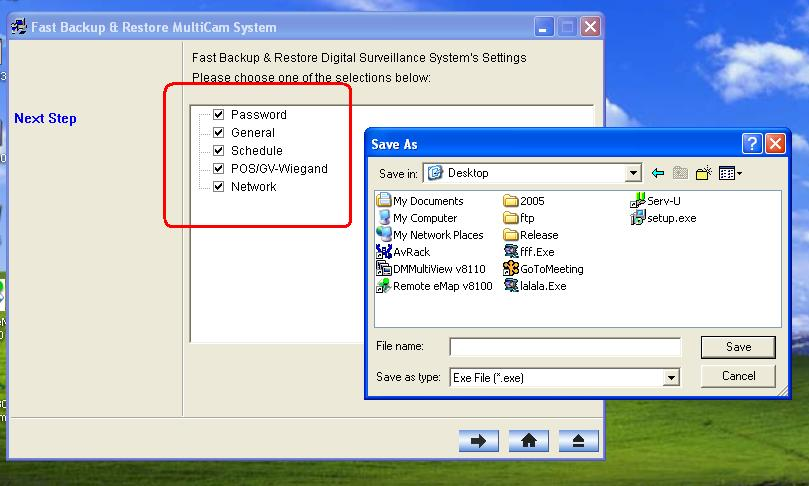Select the GoToMeeting shortcut

tap(543, 268)
